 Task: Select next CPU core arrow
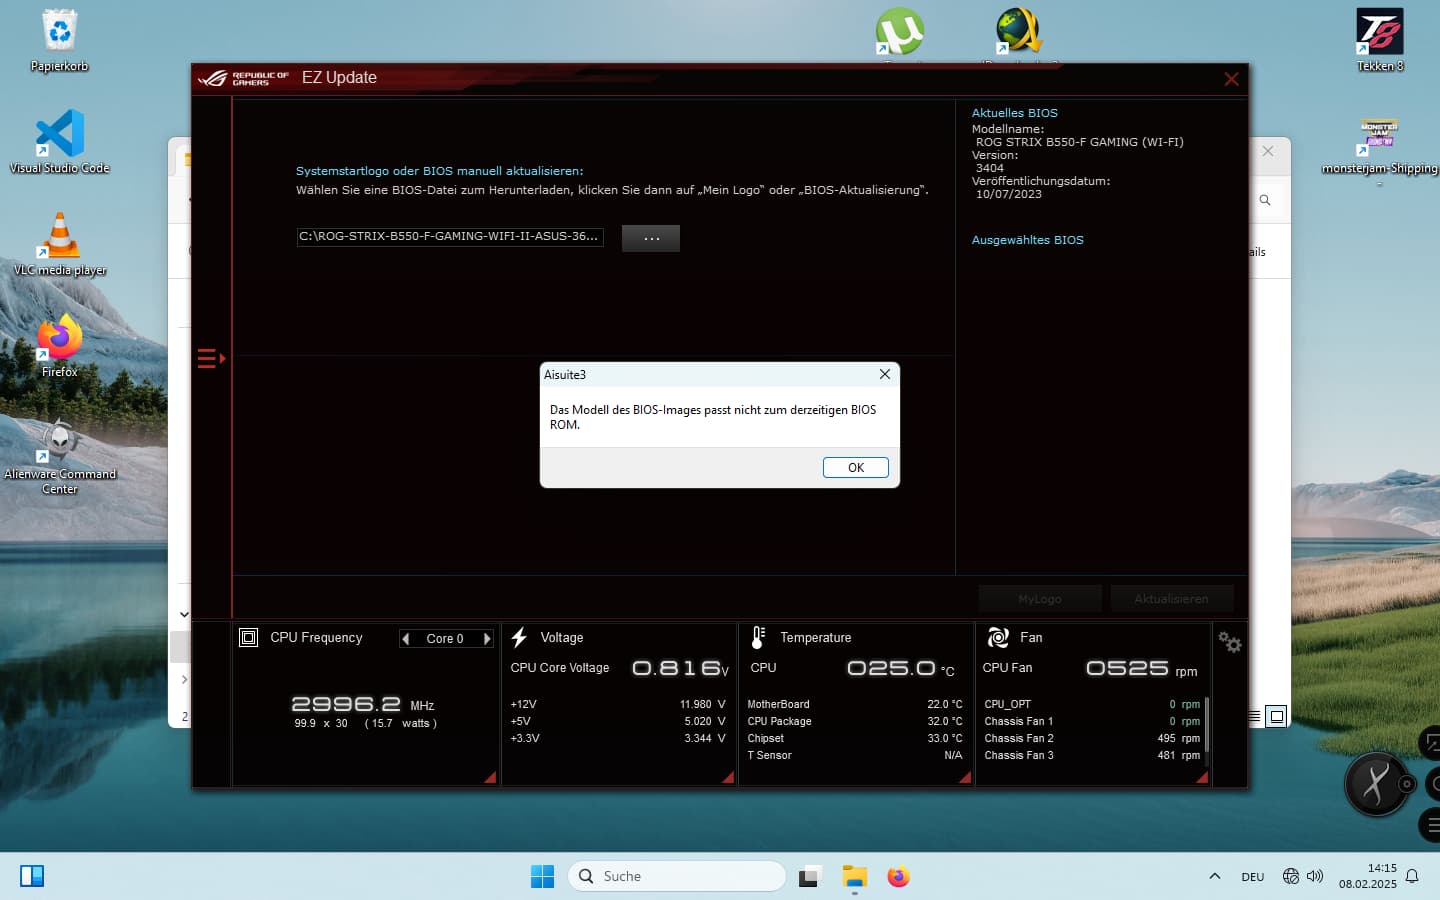487,638
